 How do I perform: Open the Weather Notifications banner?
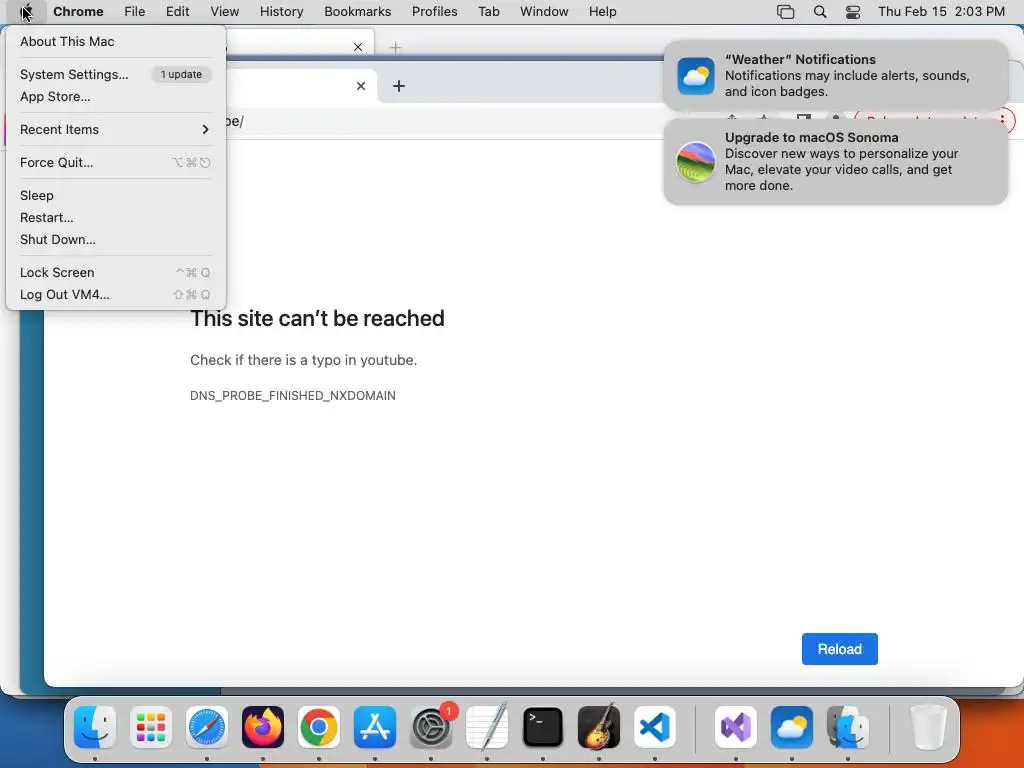coord(836,76)
